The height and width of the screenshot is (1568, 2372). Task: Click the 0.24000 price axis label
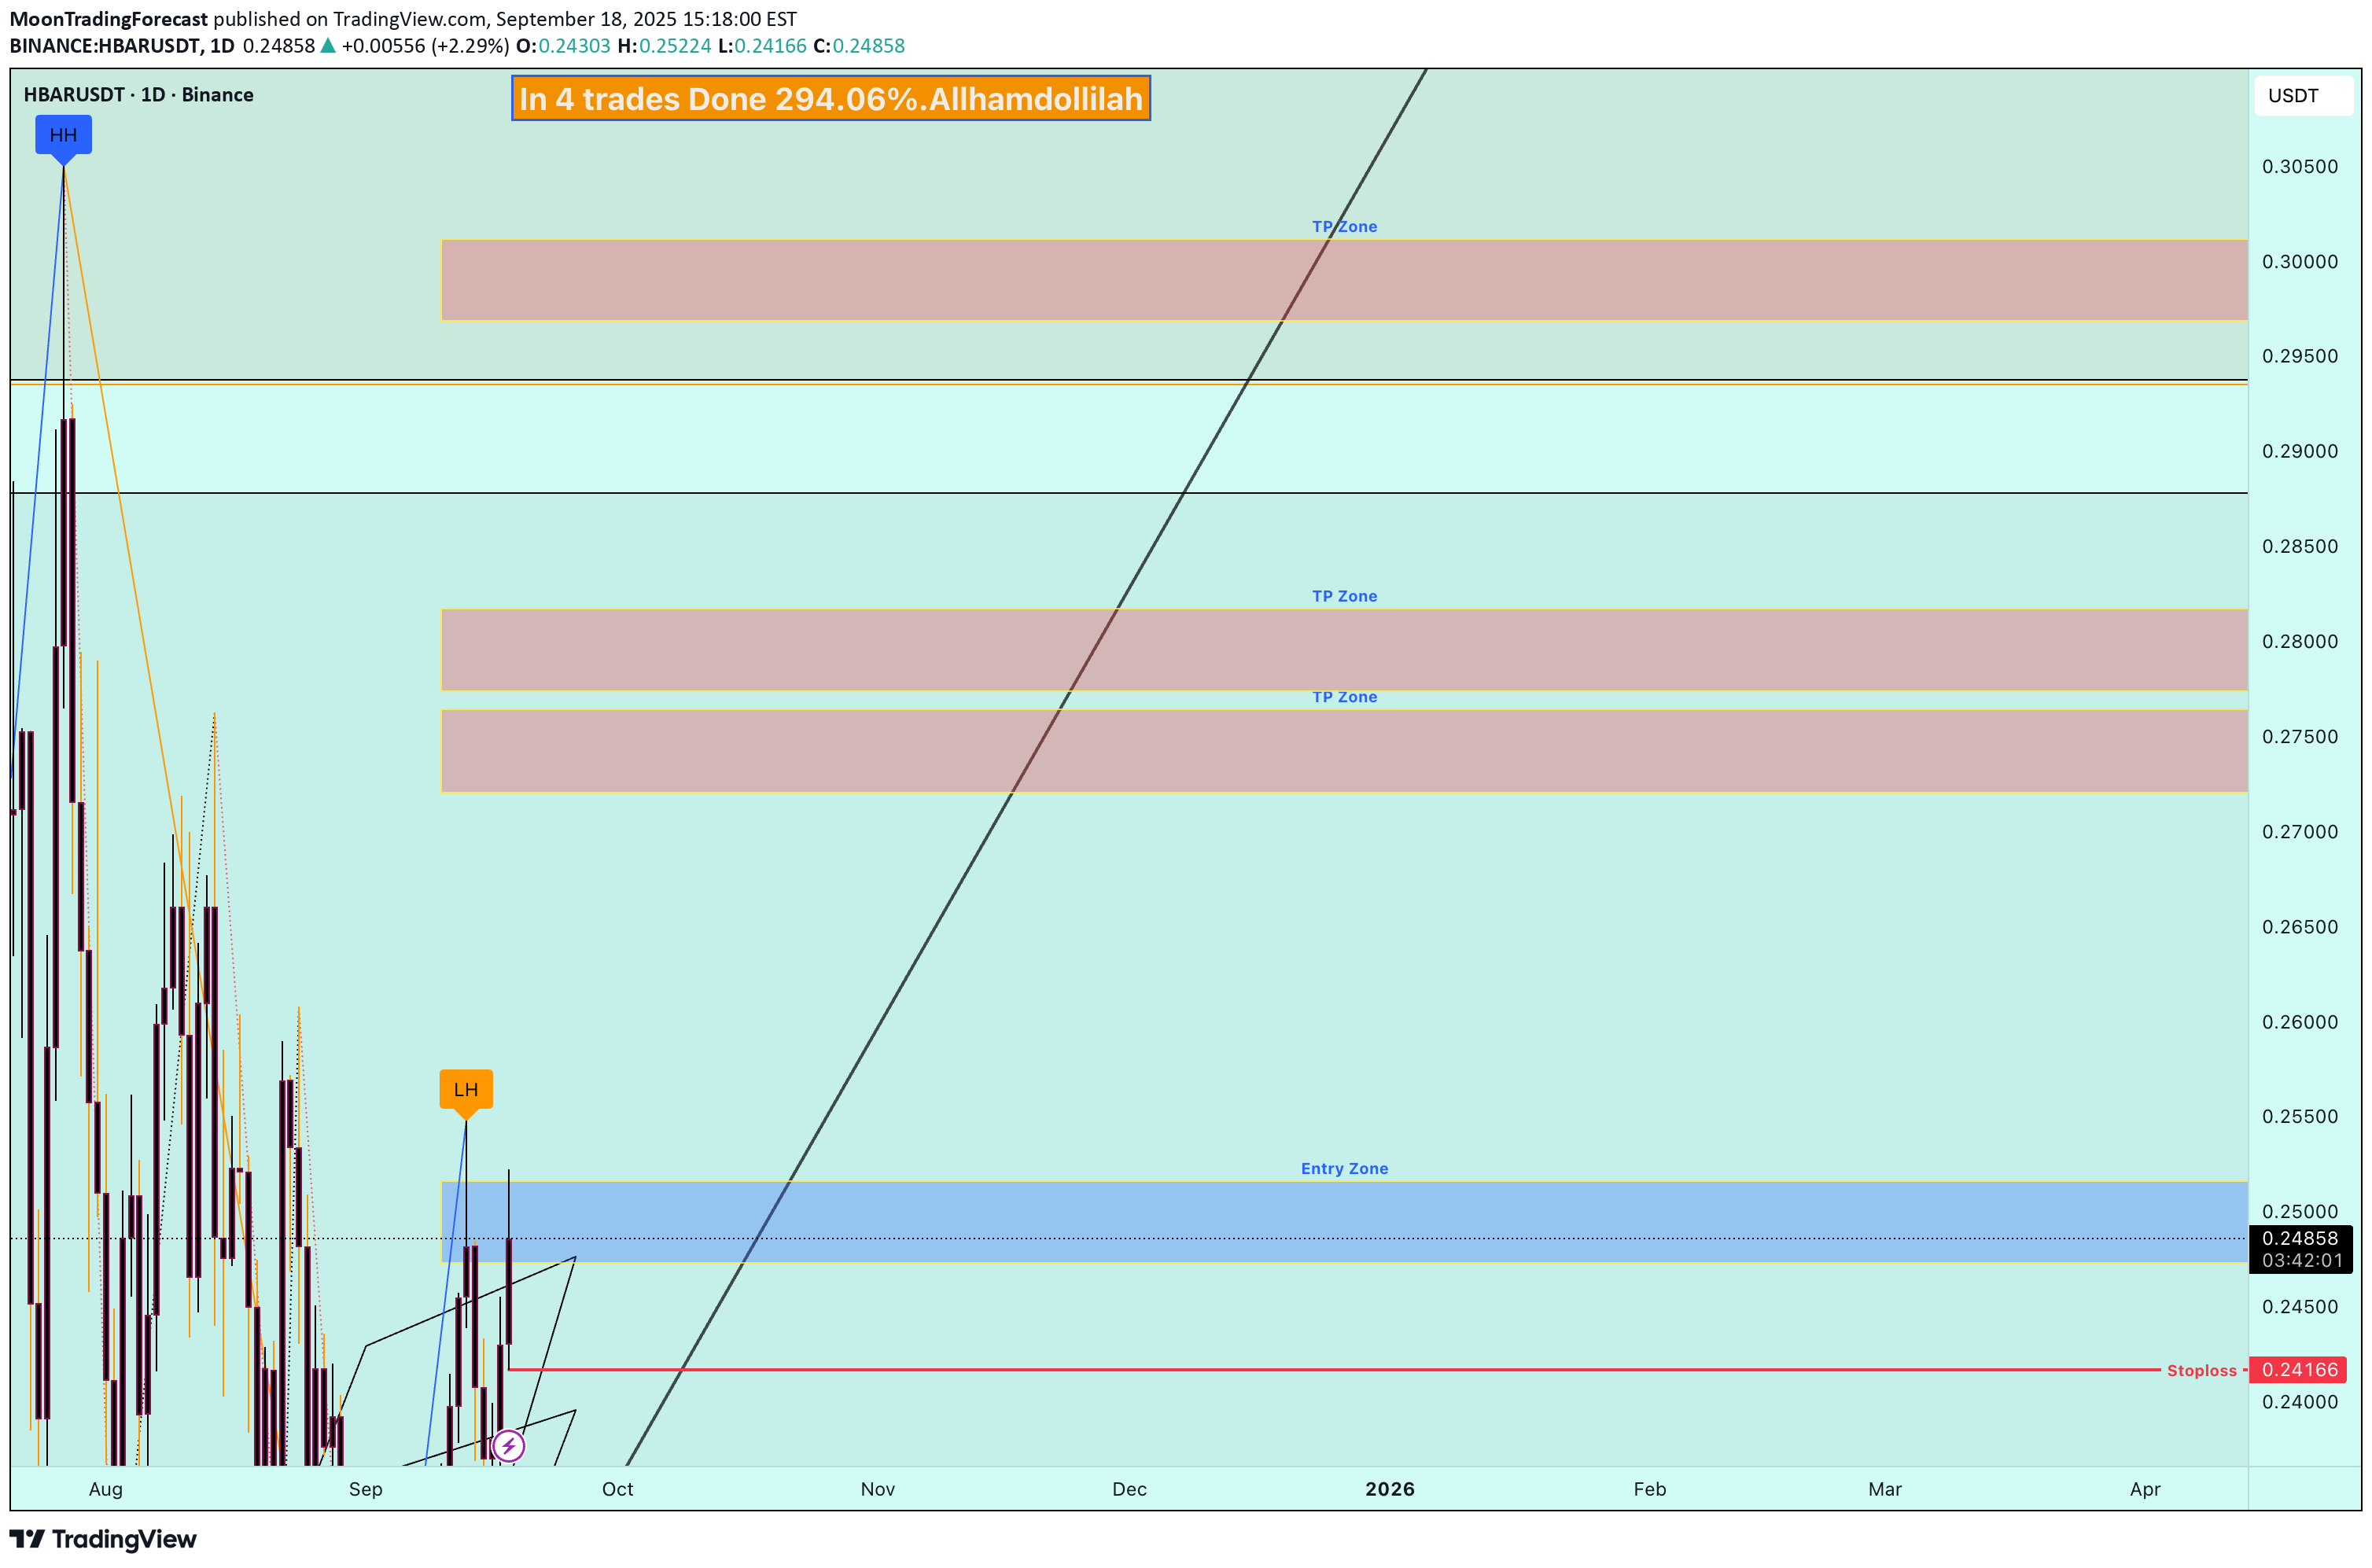[x=2300, y=1401]
